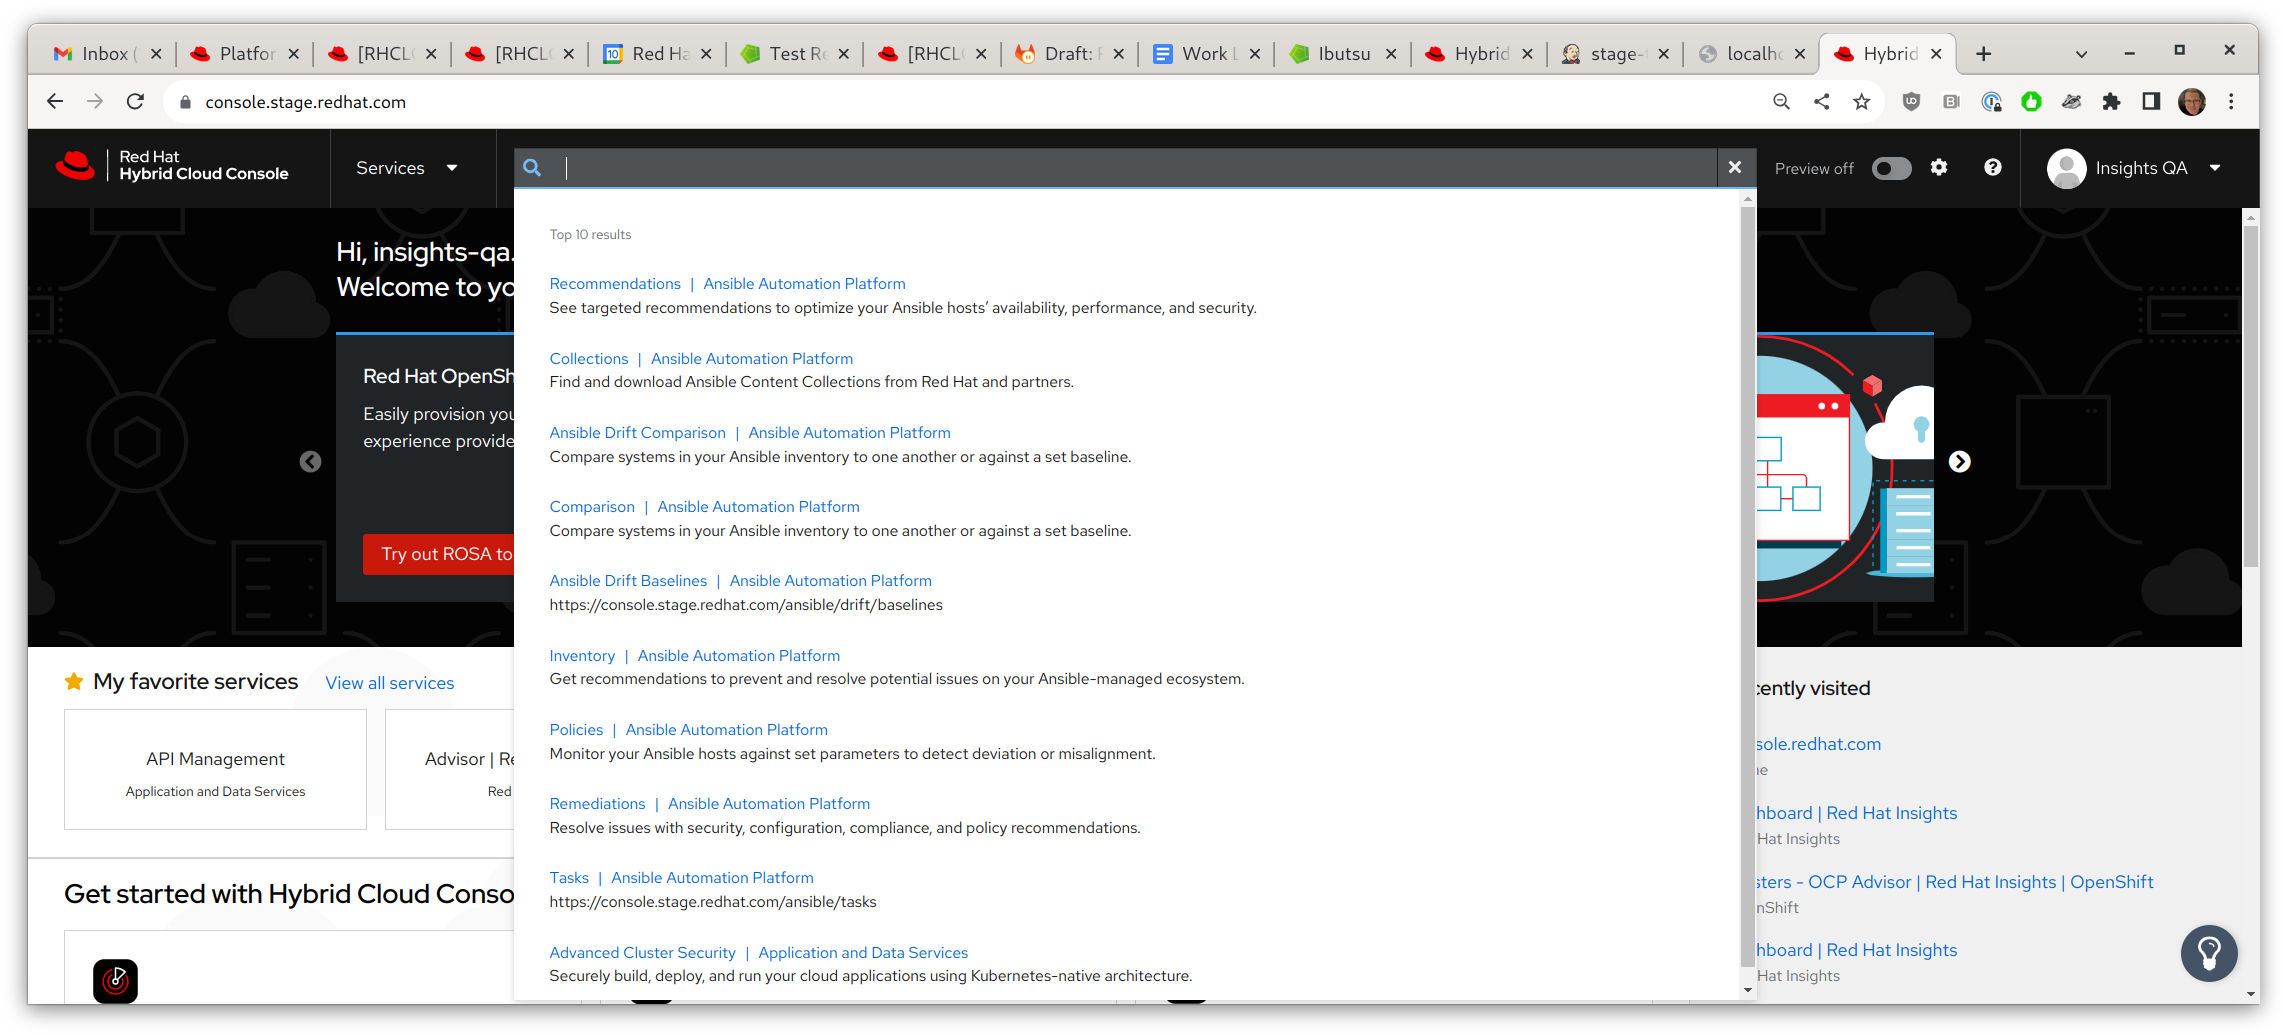Image resolution: width=2285 pixels, height=1034 pixels.
Task: Switch to the Test Re tab
Action: (796, 53)
